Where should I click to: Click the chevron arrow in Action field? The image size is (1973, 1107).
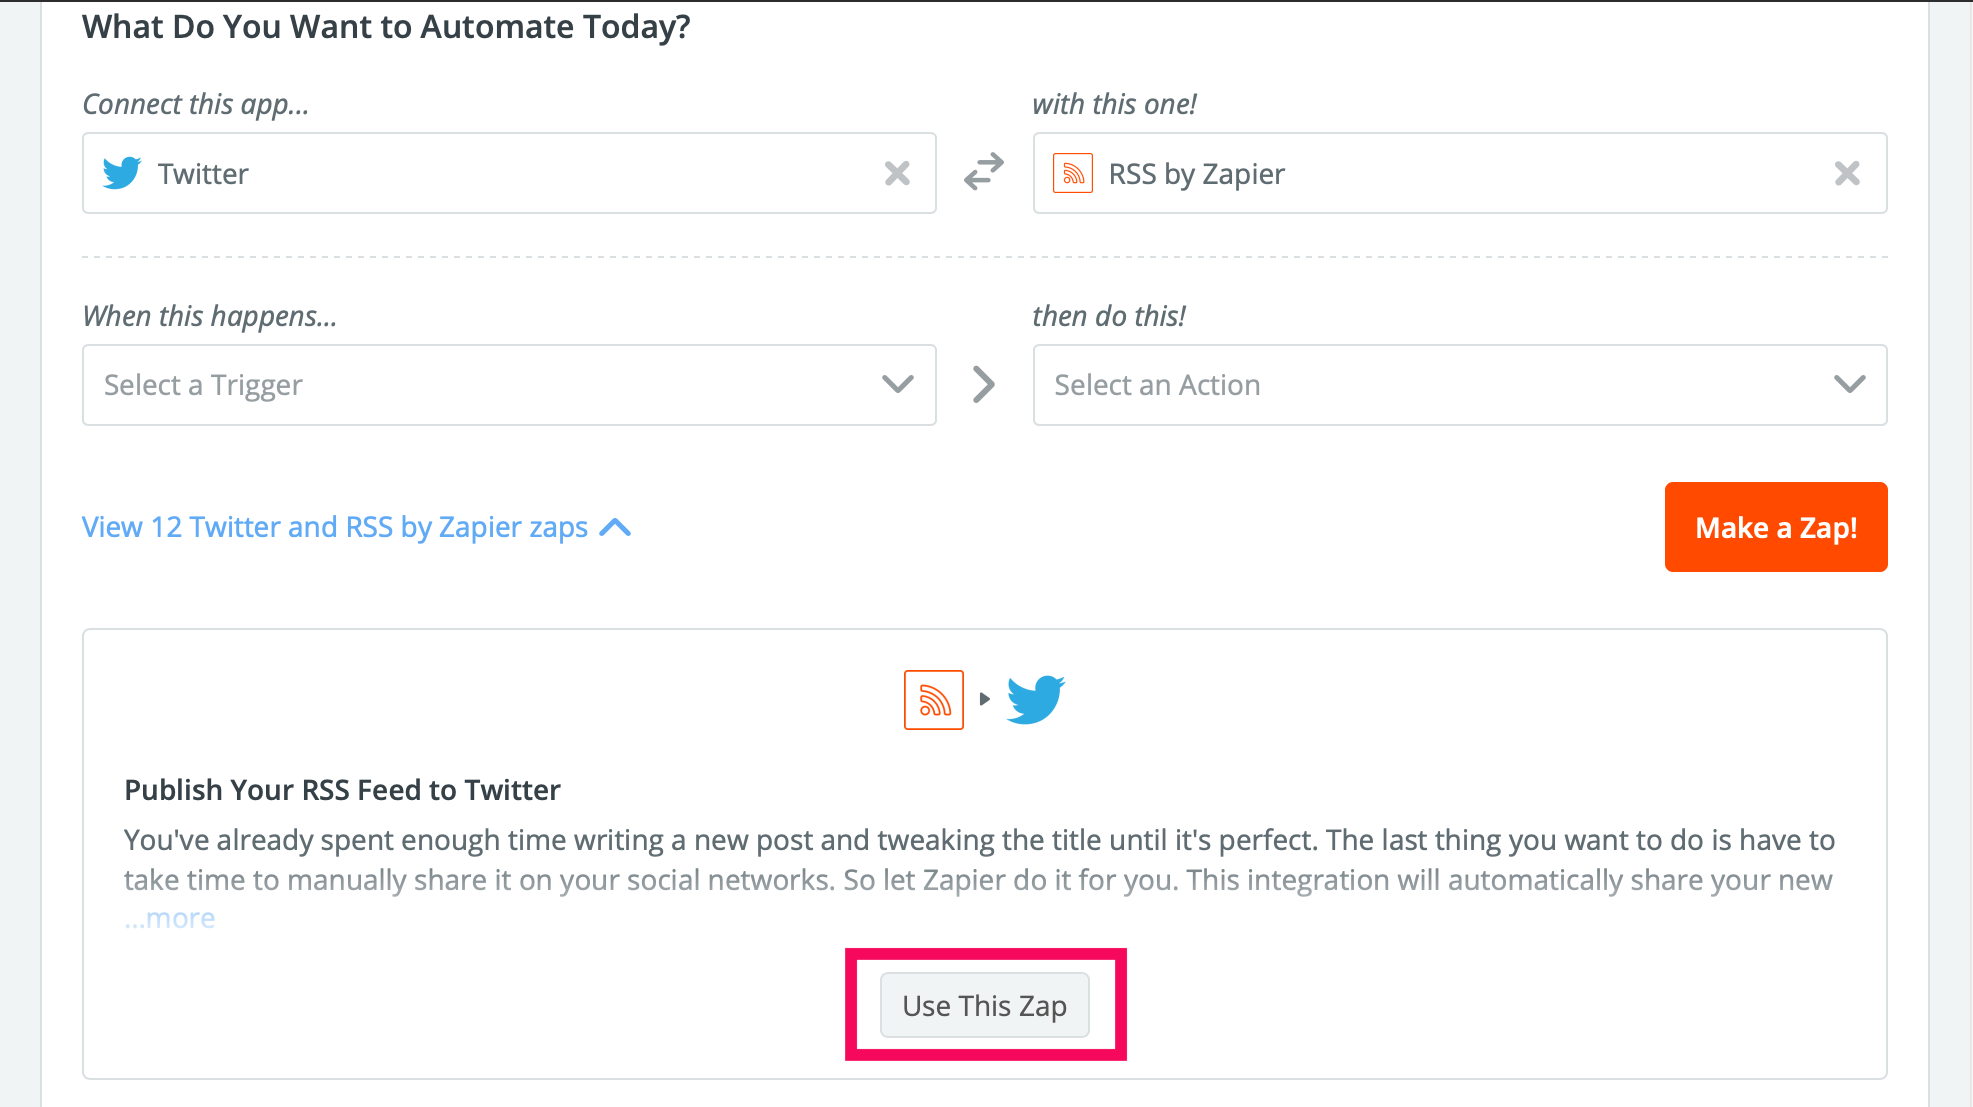(x=1849, y=384)
